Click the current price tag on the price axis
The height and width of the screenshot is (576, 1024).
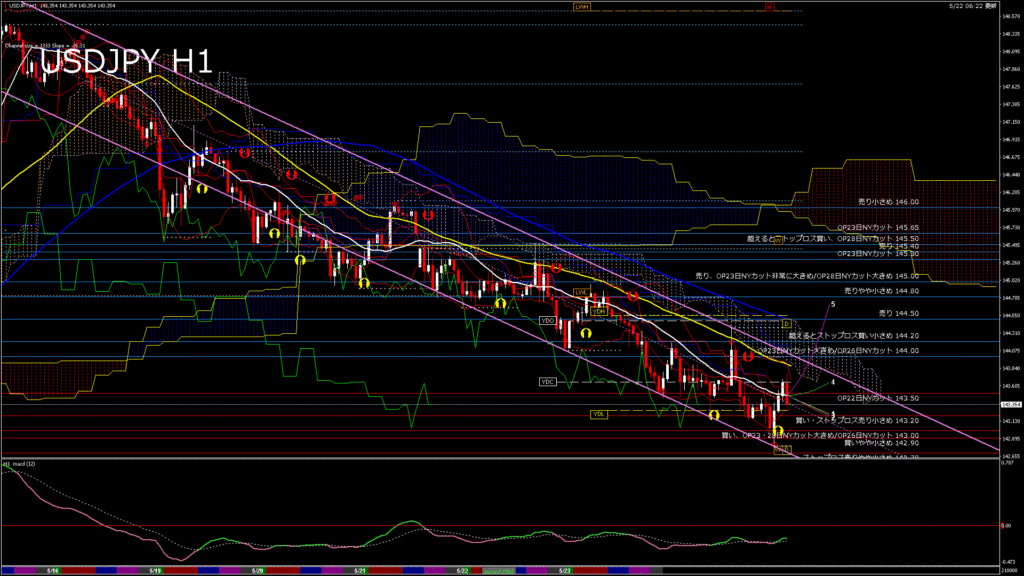coord(1010,405)
